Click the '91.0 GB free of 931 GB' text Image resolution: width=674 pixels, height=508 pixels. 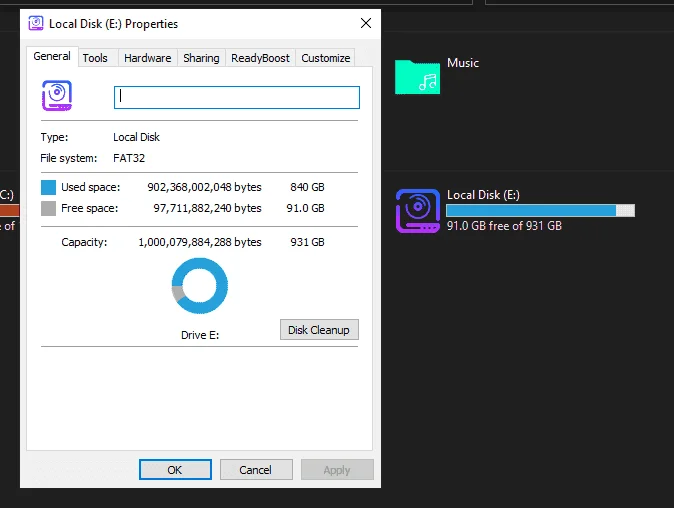(x=504, y=226)
